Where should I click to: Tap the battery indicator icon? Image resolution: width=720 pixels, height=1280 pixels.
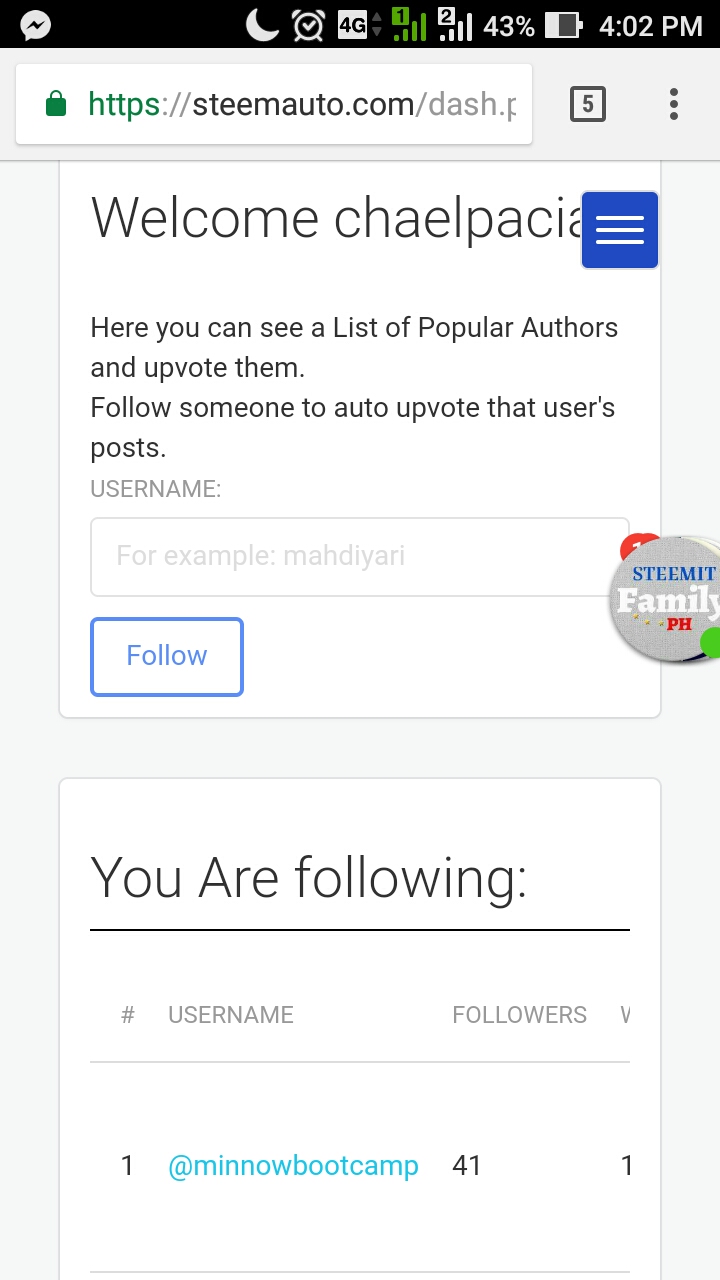(565, 25)
